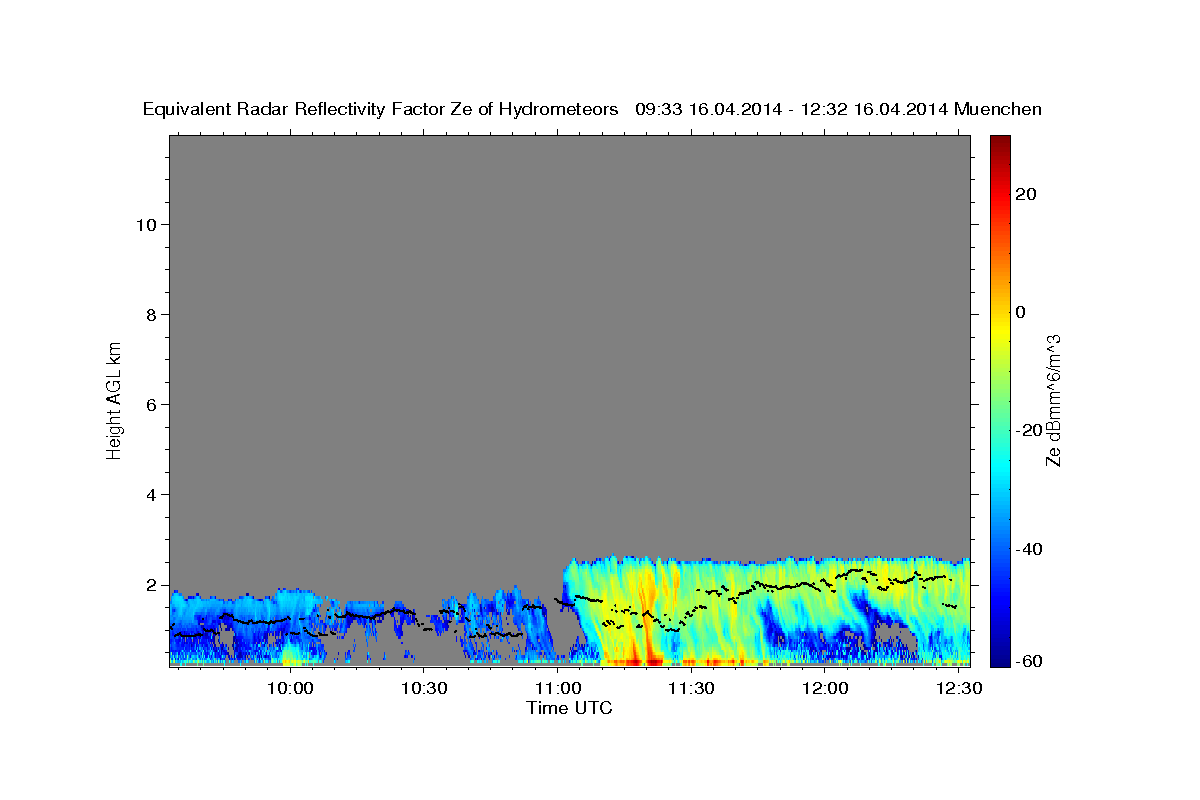Click the height tick label '10'

pos(145,224)
